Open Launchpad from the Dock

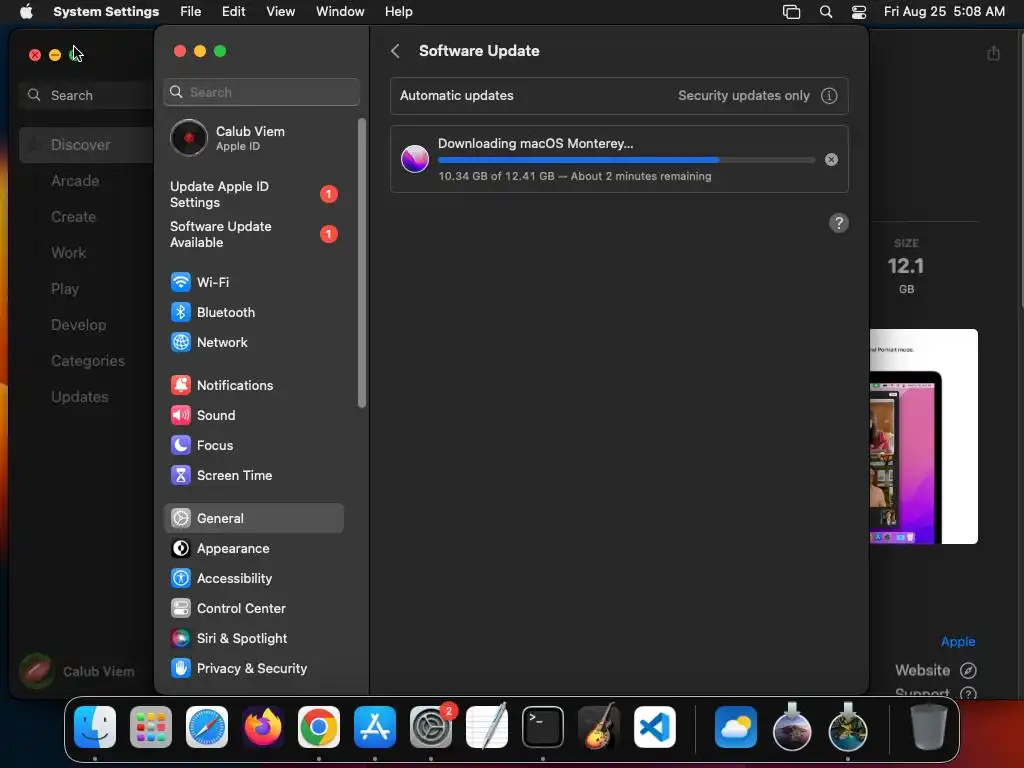click(x=151, y=727)
